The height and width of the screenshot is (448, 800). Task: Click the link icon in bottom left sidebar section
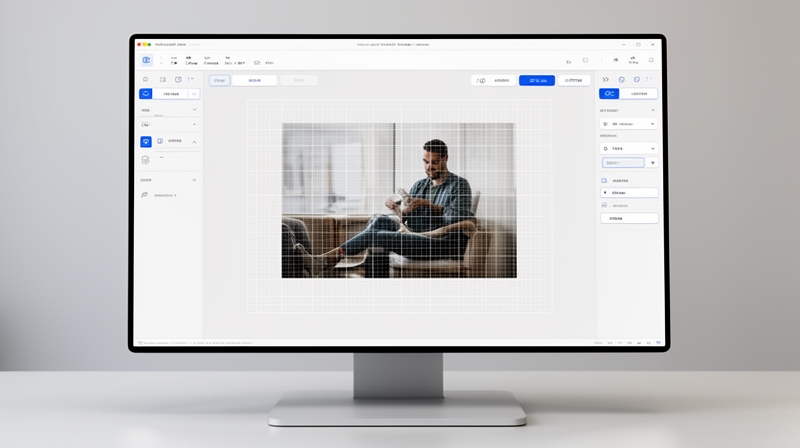click(x=144, y=195)
